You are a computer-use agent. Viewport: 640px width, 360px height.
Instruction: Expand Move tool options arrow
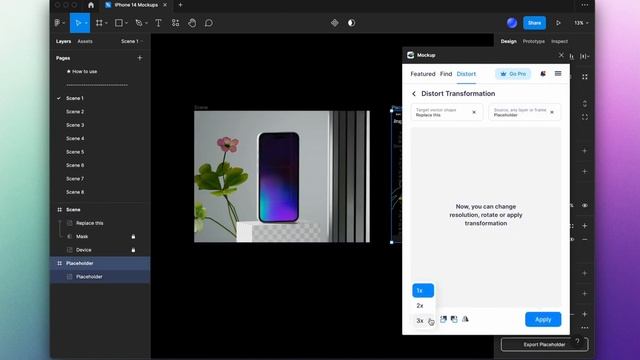pyautogui.click(x=86, y=23)
